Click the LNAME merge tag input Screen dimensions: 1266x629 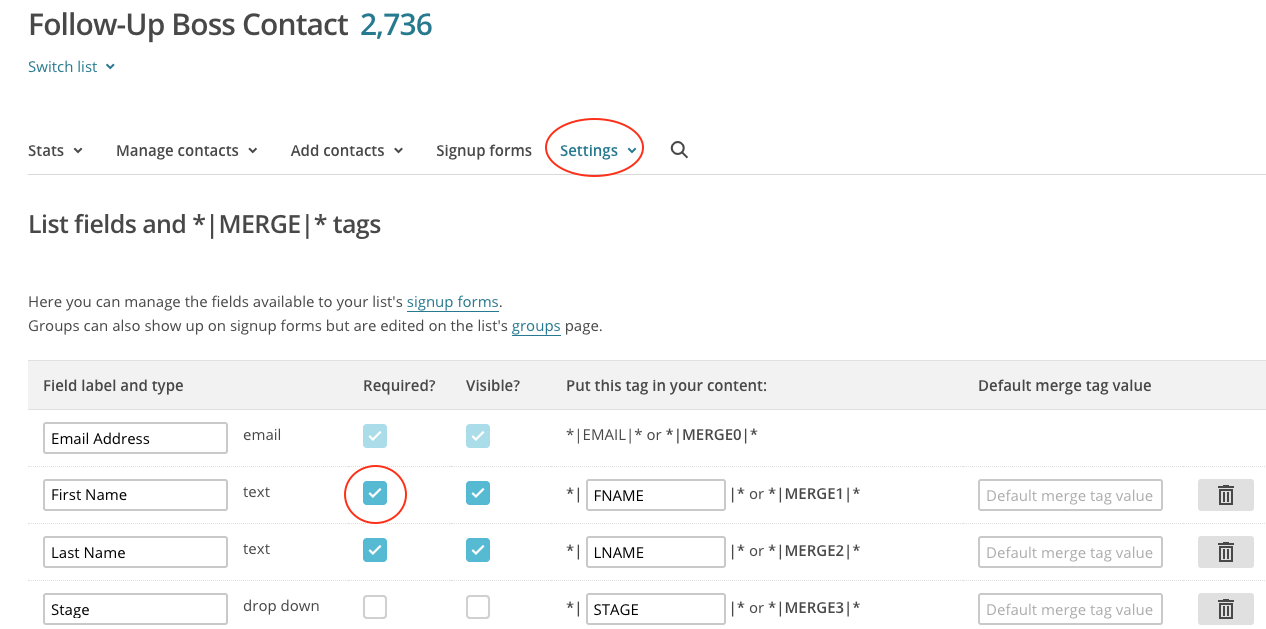coord(656,552)
